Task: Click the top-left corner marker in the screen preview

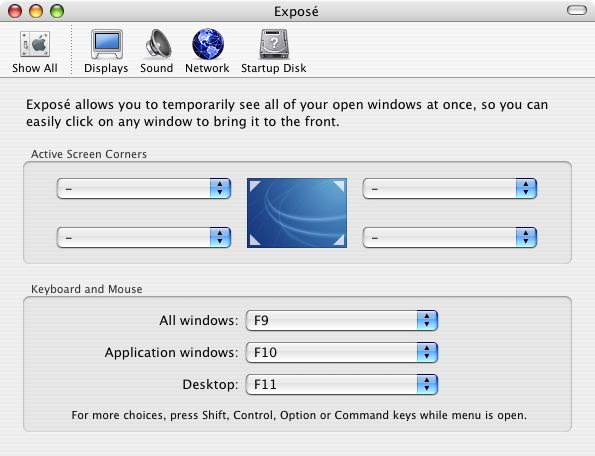Action: coord(255,186)
